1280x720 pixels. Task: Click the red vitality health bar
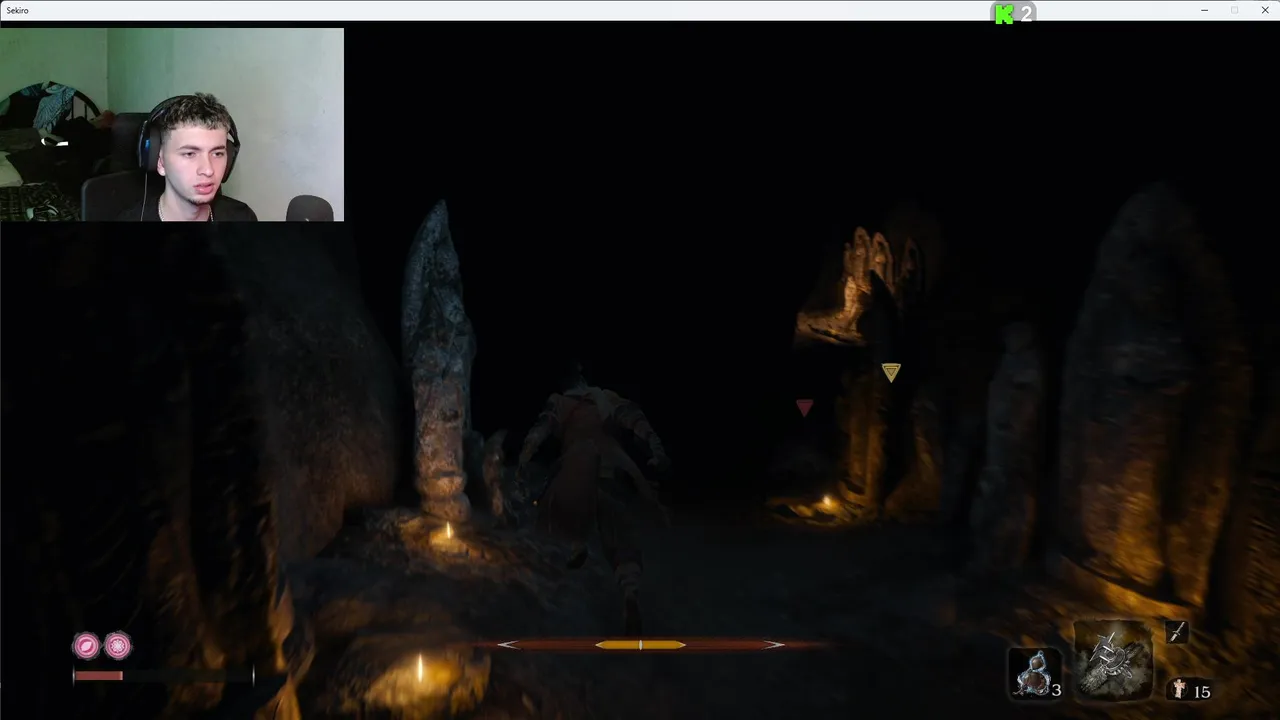pos(98,676)
